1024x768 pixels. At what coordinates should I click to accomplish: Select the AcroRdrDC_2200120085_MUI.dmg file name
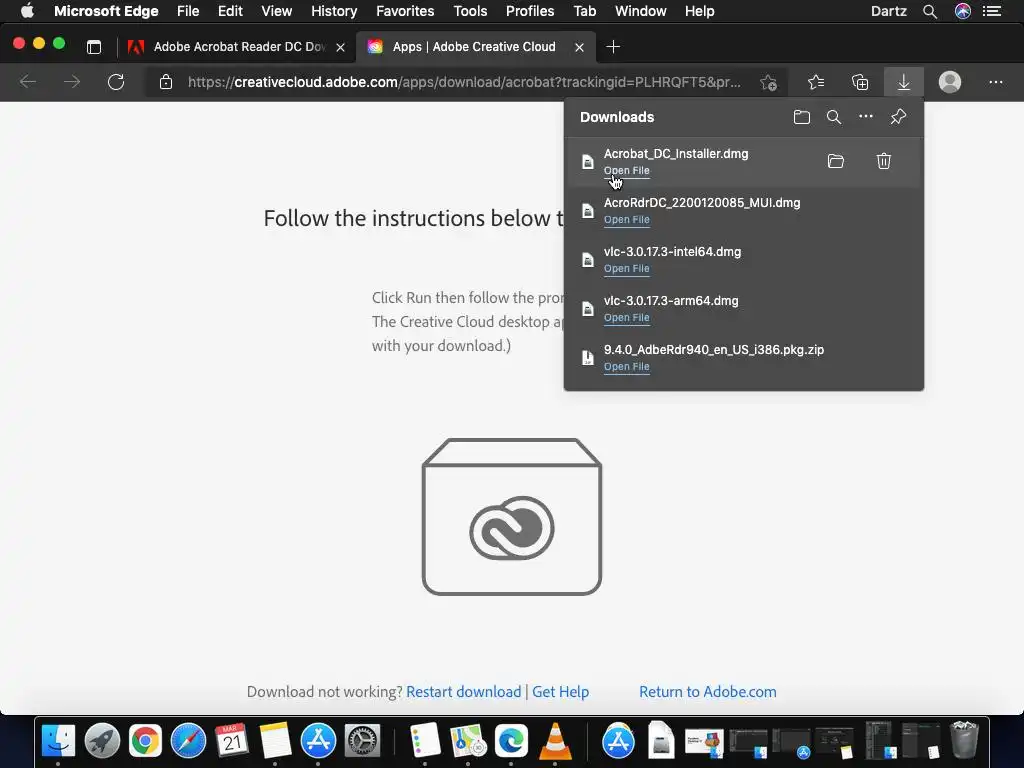point(702,202)
